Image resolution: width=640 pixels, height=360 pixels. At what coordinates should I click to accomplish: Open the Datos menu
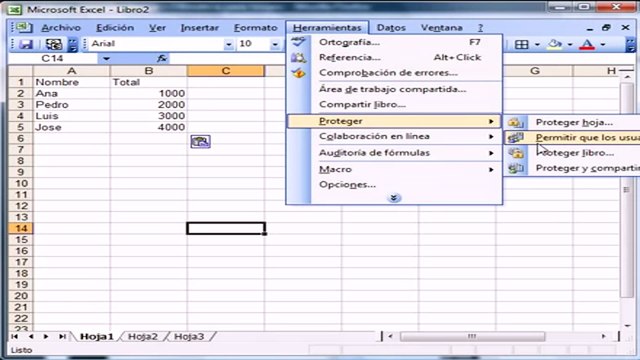(391, 28)
